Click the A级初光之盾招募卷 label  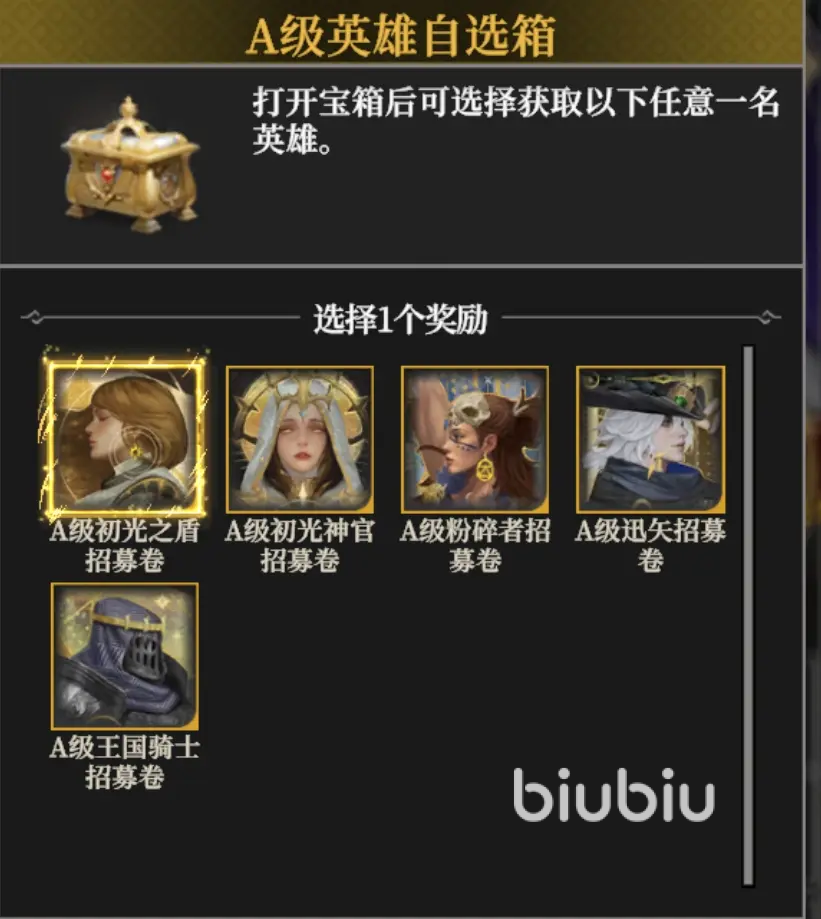pyautogui.click(x=125, y=545)
